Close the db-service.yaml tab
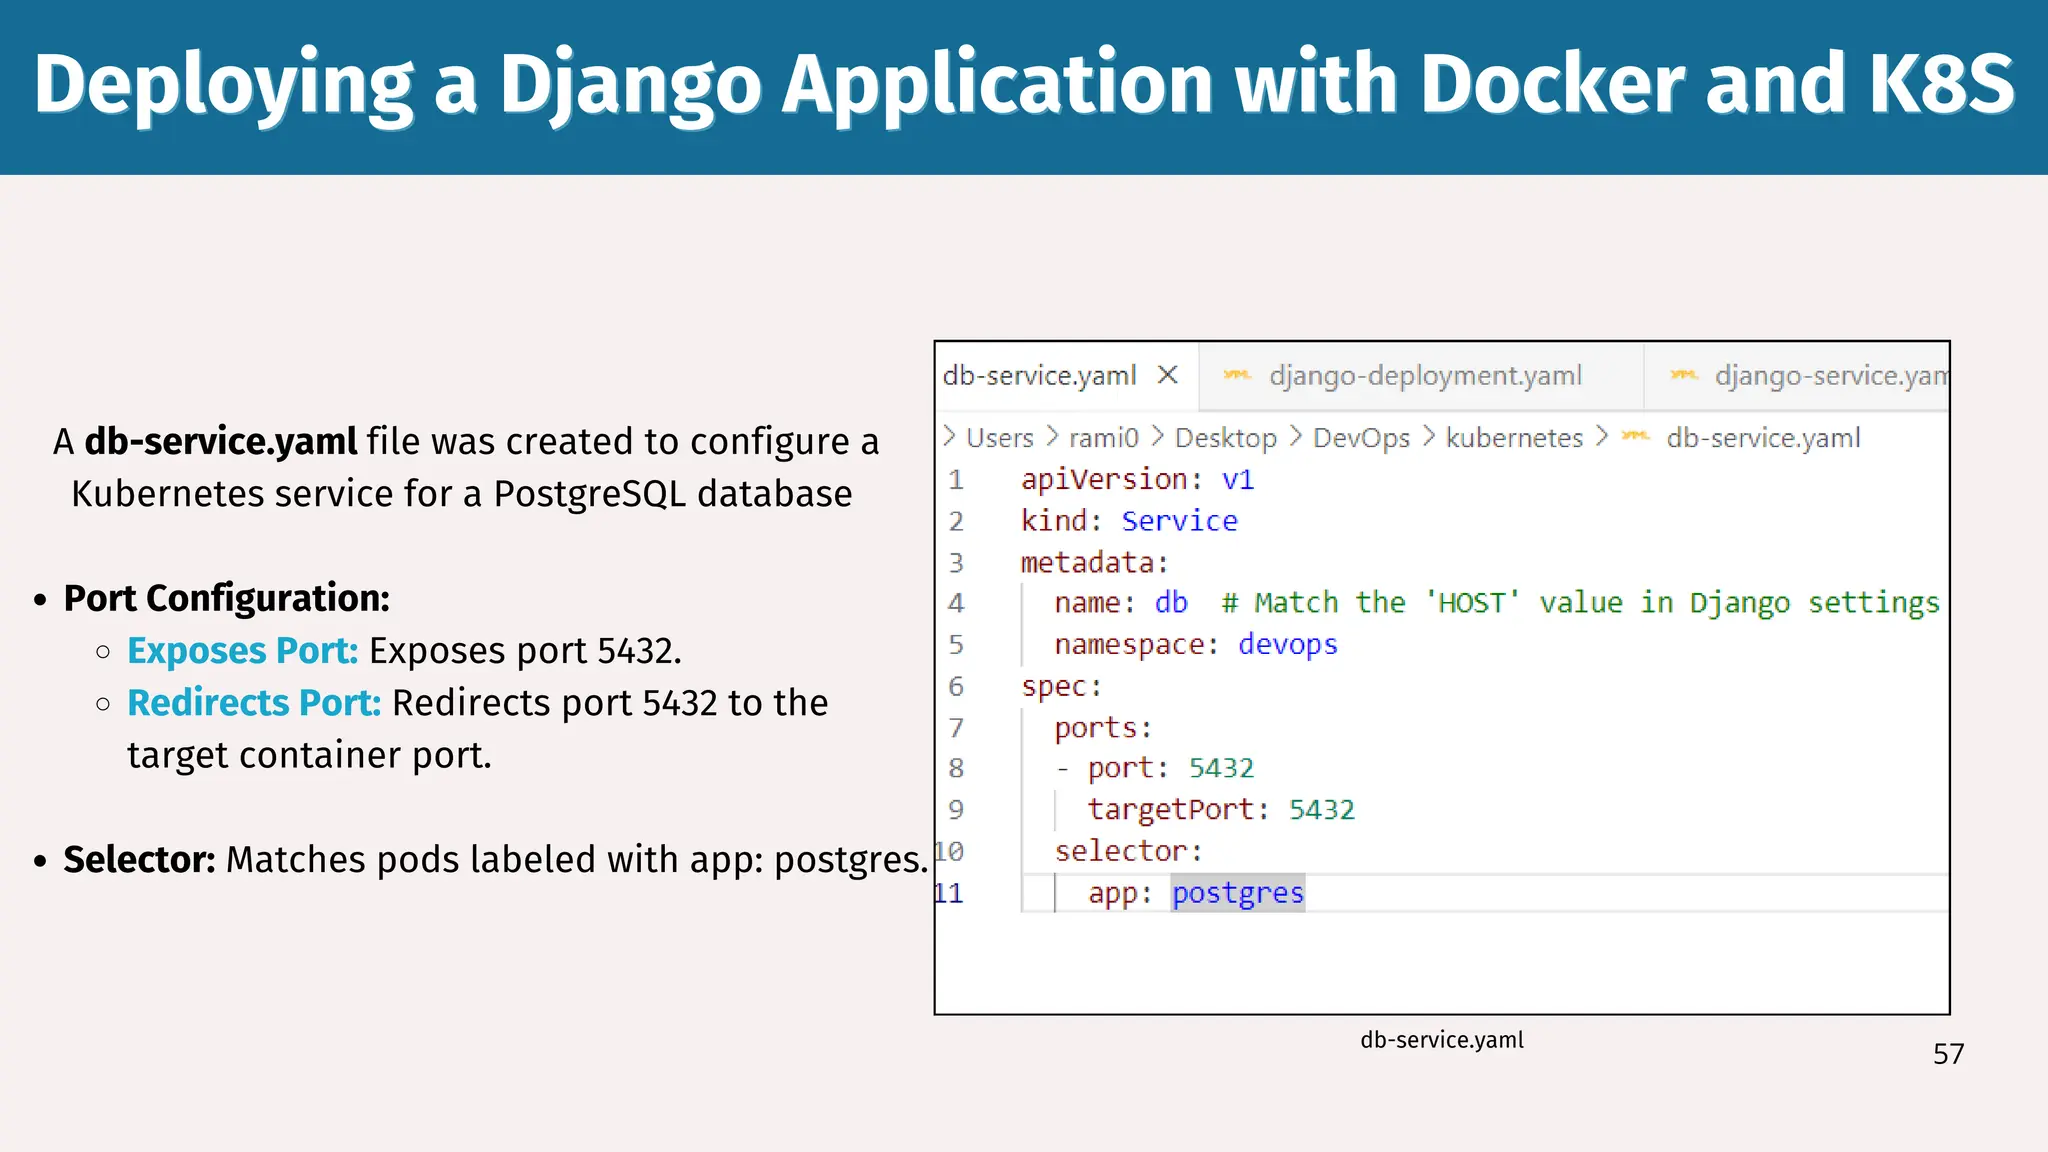The image size is (2048, 1152). [x=1167, y=375]
